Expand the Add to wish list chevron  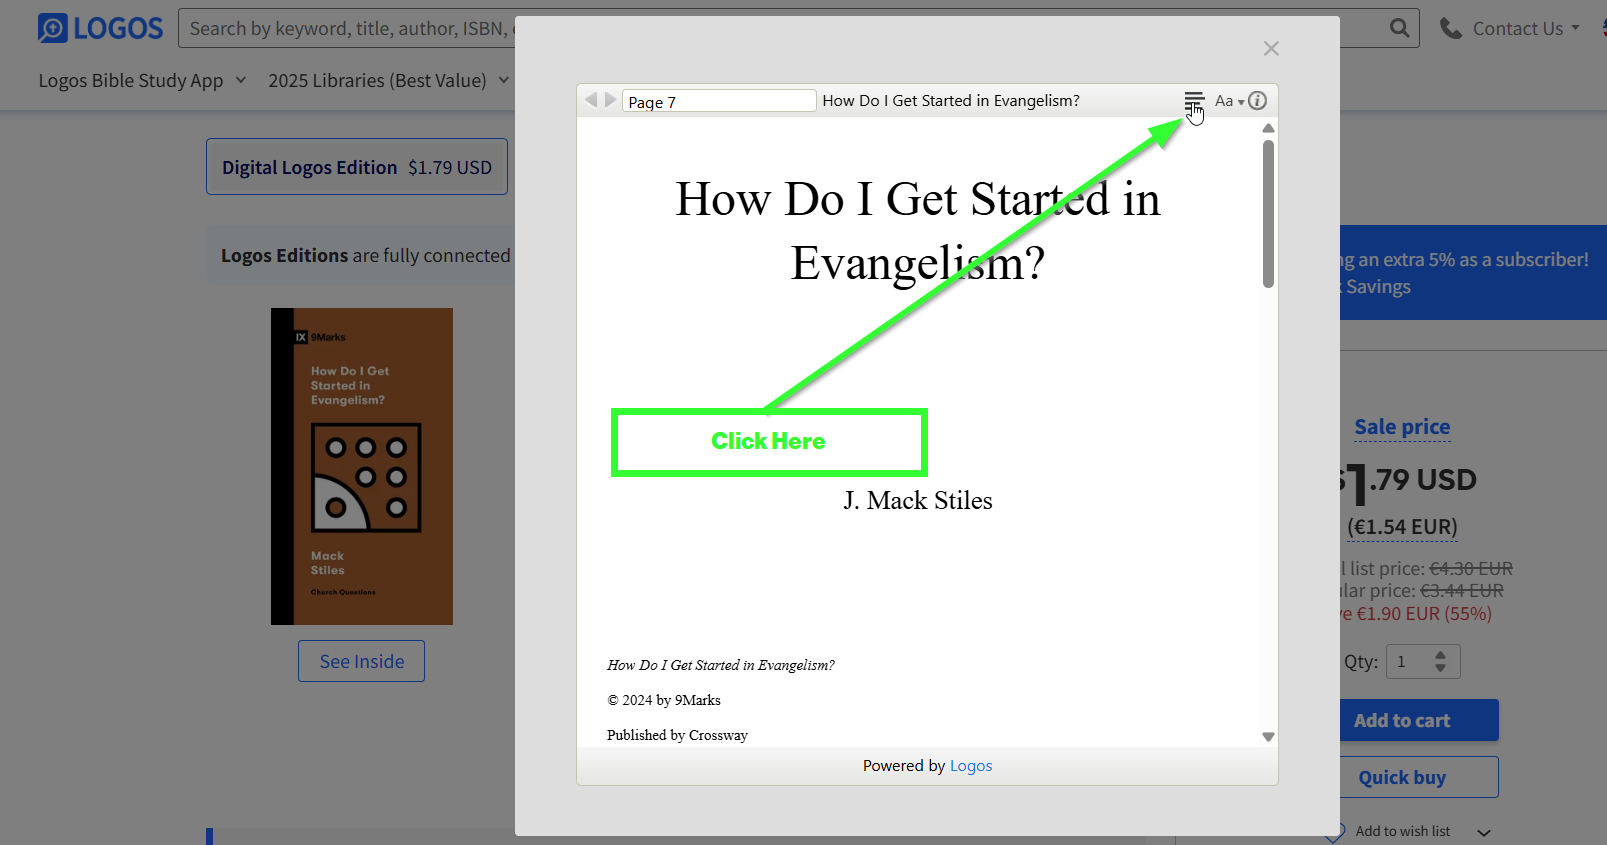1484,832
